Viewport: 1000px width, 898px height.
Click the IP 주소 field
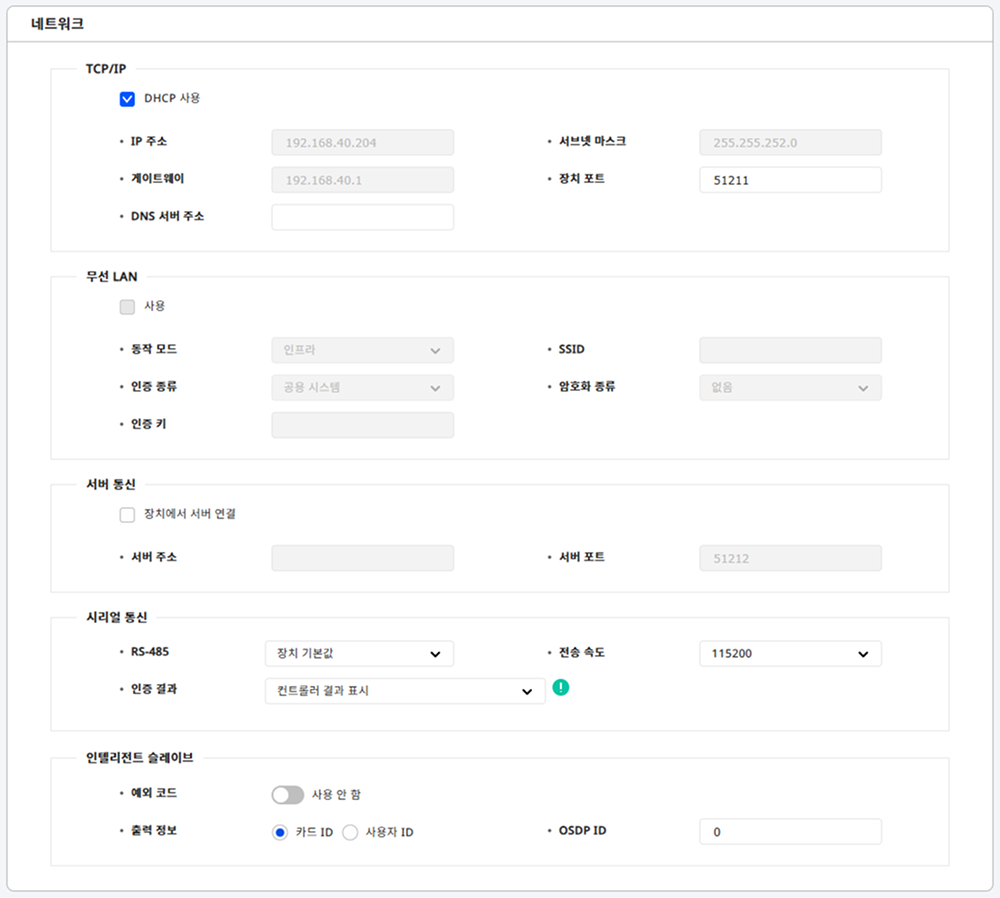click(x=362, y=143)
